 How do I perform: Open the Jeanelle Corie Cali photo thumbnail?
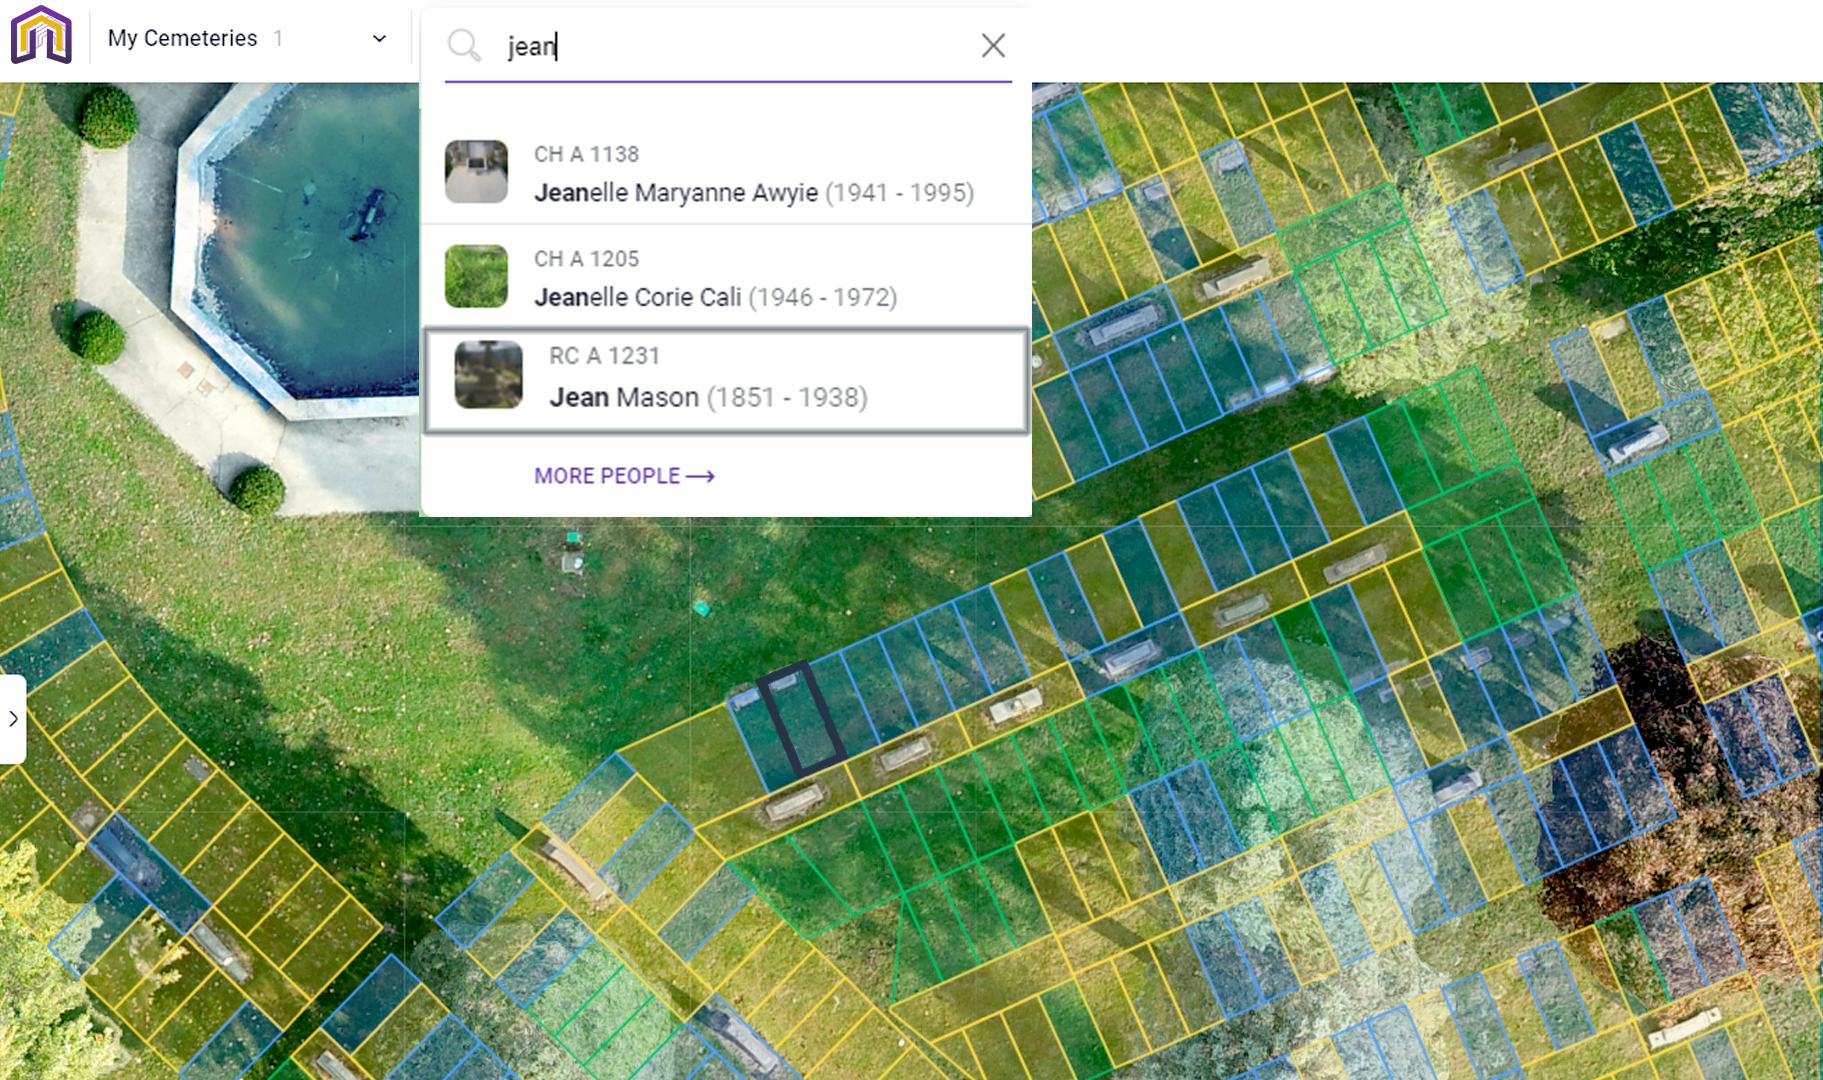pos(476,276)
